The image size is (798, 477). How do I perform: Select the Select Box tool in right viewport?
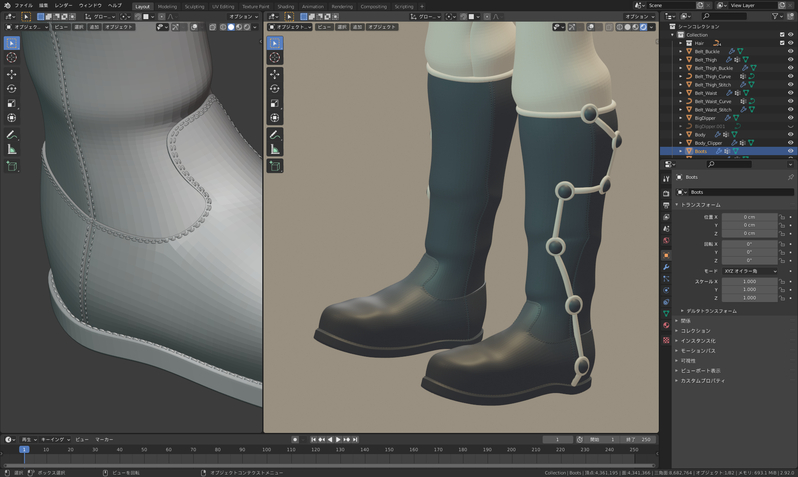(x=275, y=43)
